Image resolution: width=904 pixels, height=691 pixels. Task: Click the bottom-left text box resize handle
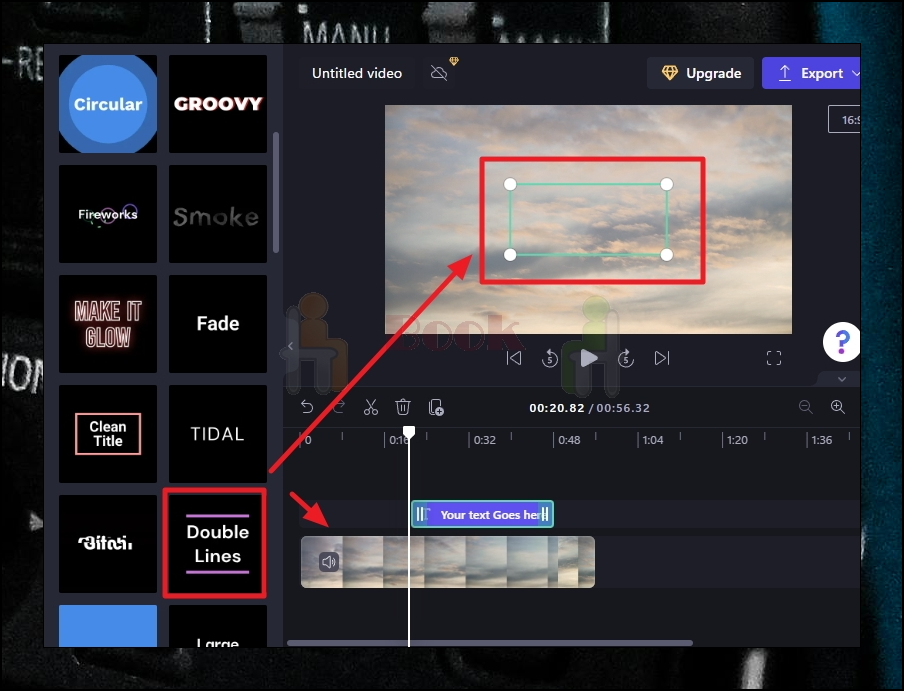point(510,255)
